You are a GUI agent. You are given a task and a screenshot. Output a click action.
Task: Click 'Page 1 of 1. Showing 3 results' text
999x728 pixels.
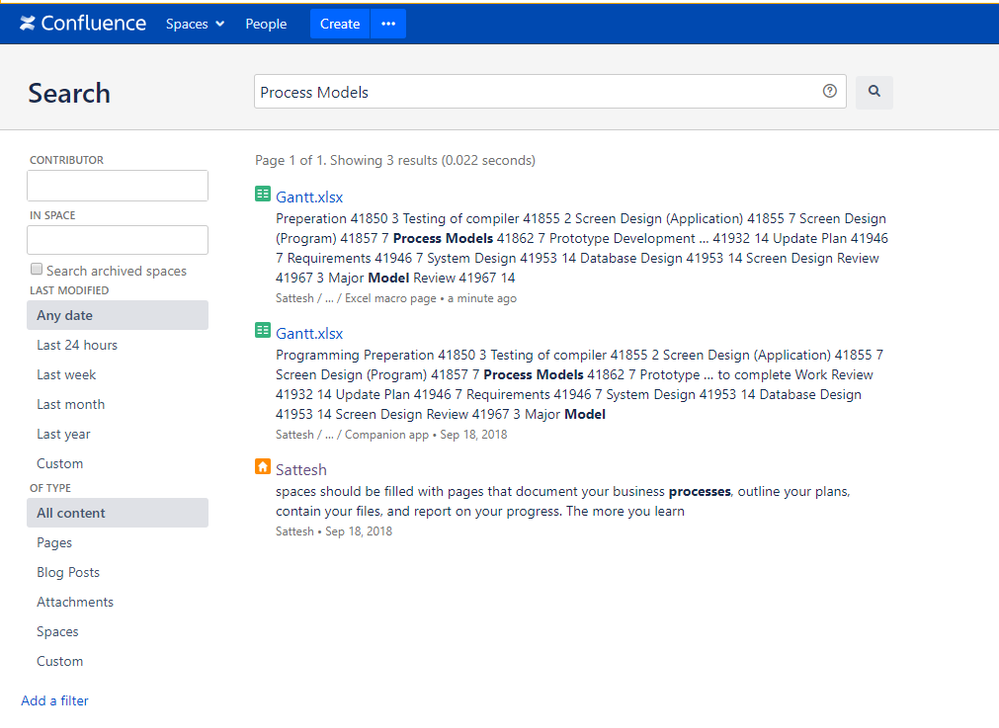tap(395, 161)
